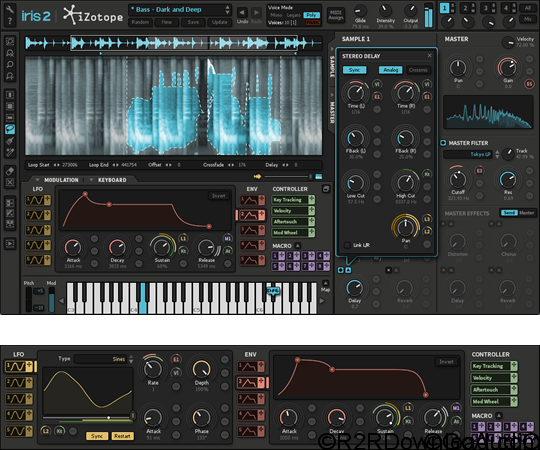Open the preset name dropdown arrows
Viewport: 540px width, 450px height.
(227, 10)
